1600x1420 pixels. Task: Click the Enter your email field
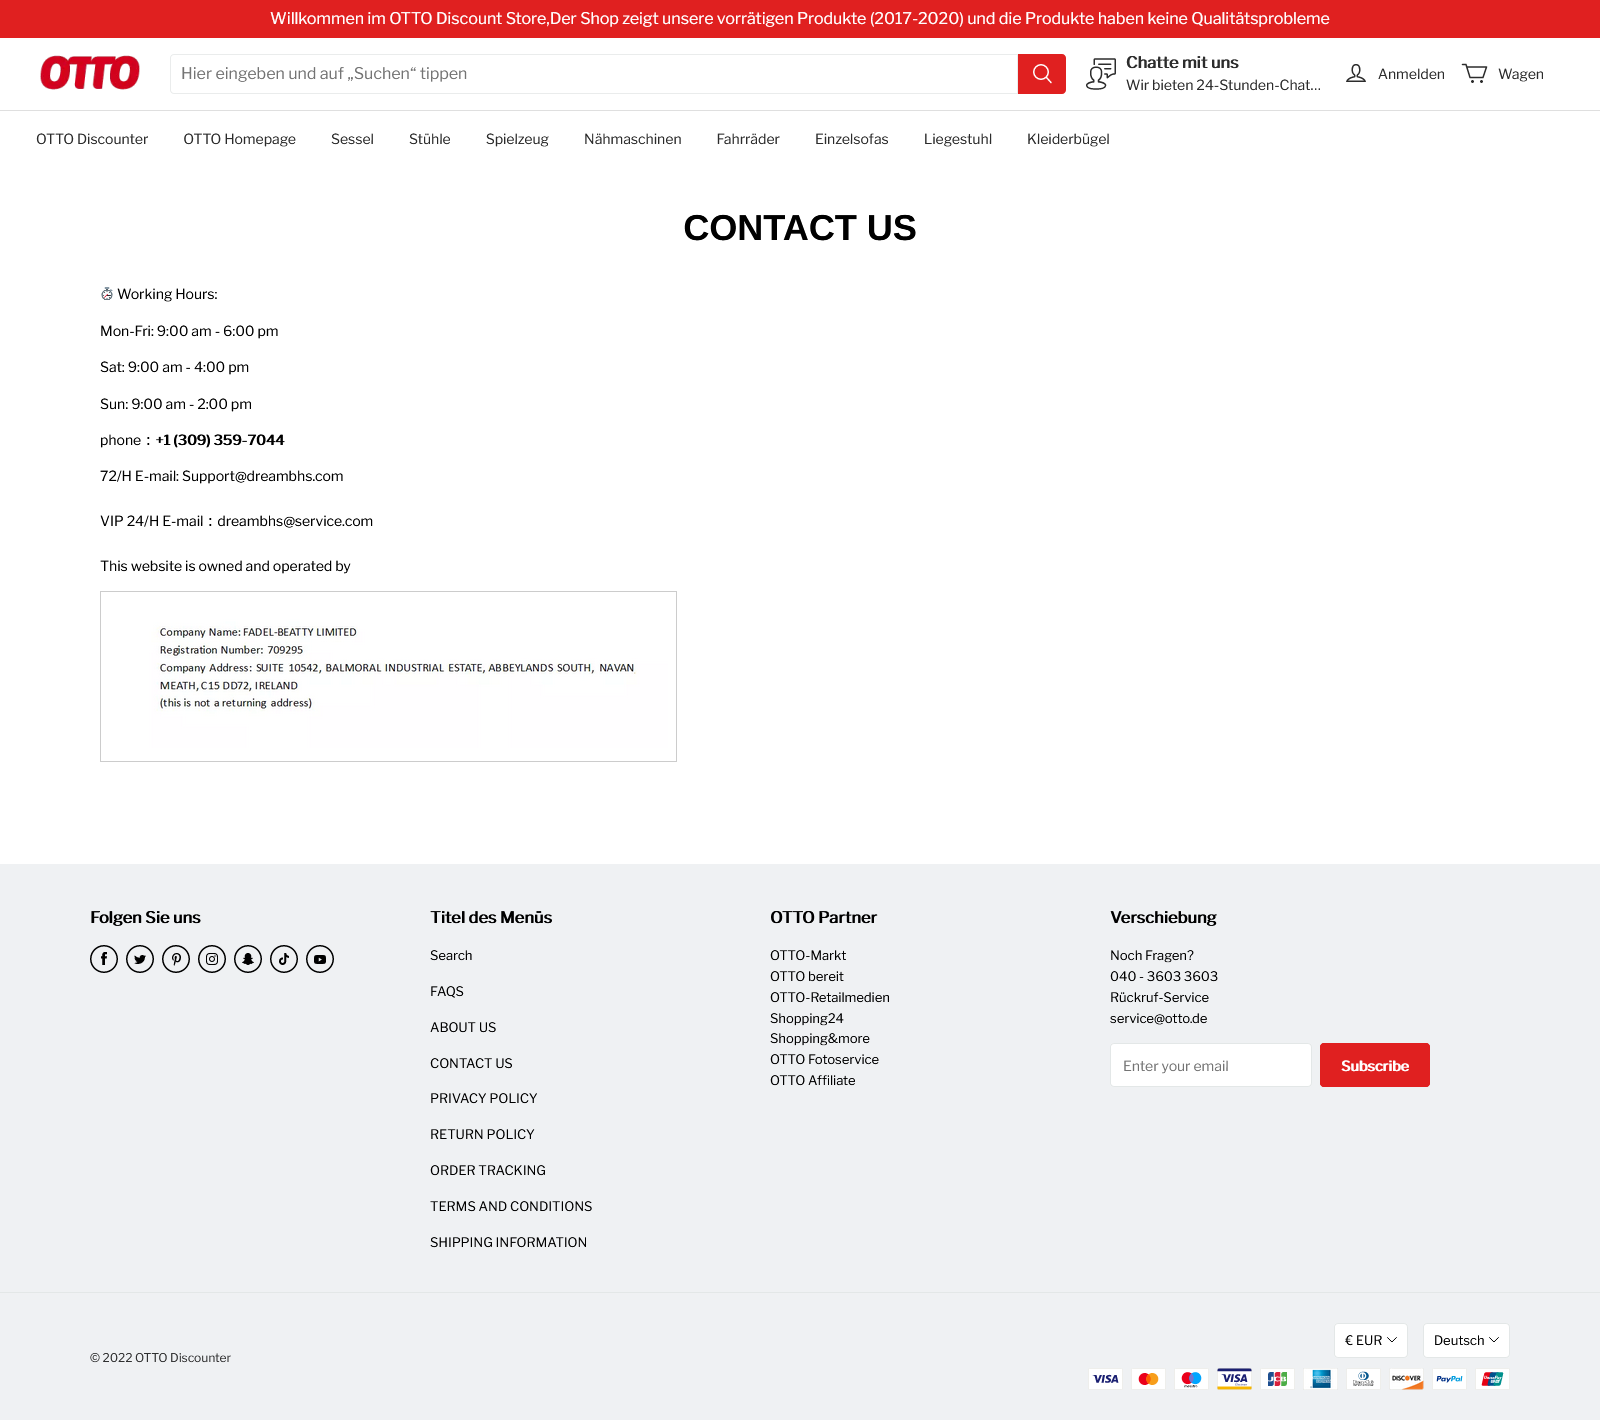tap(1211, 1065)
